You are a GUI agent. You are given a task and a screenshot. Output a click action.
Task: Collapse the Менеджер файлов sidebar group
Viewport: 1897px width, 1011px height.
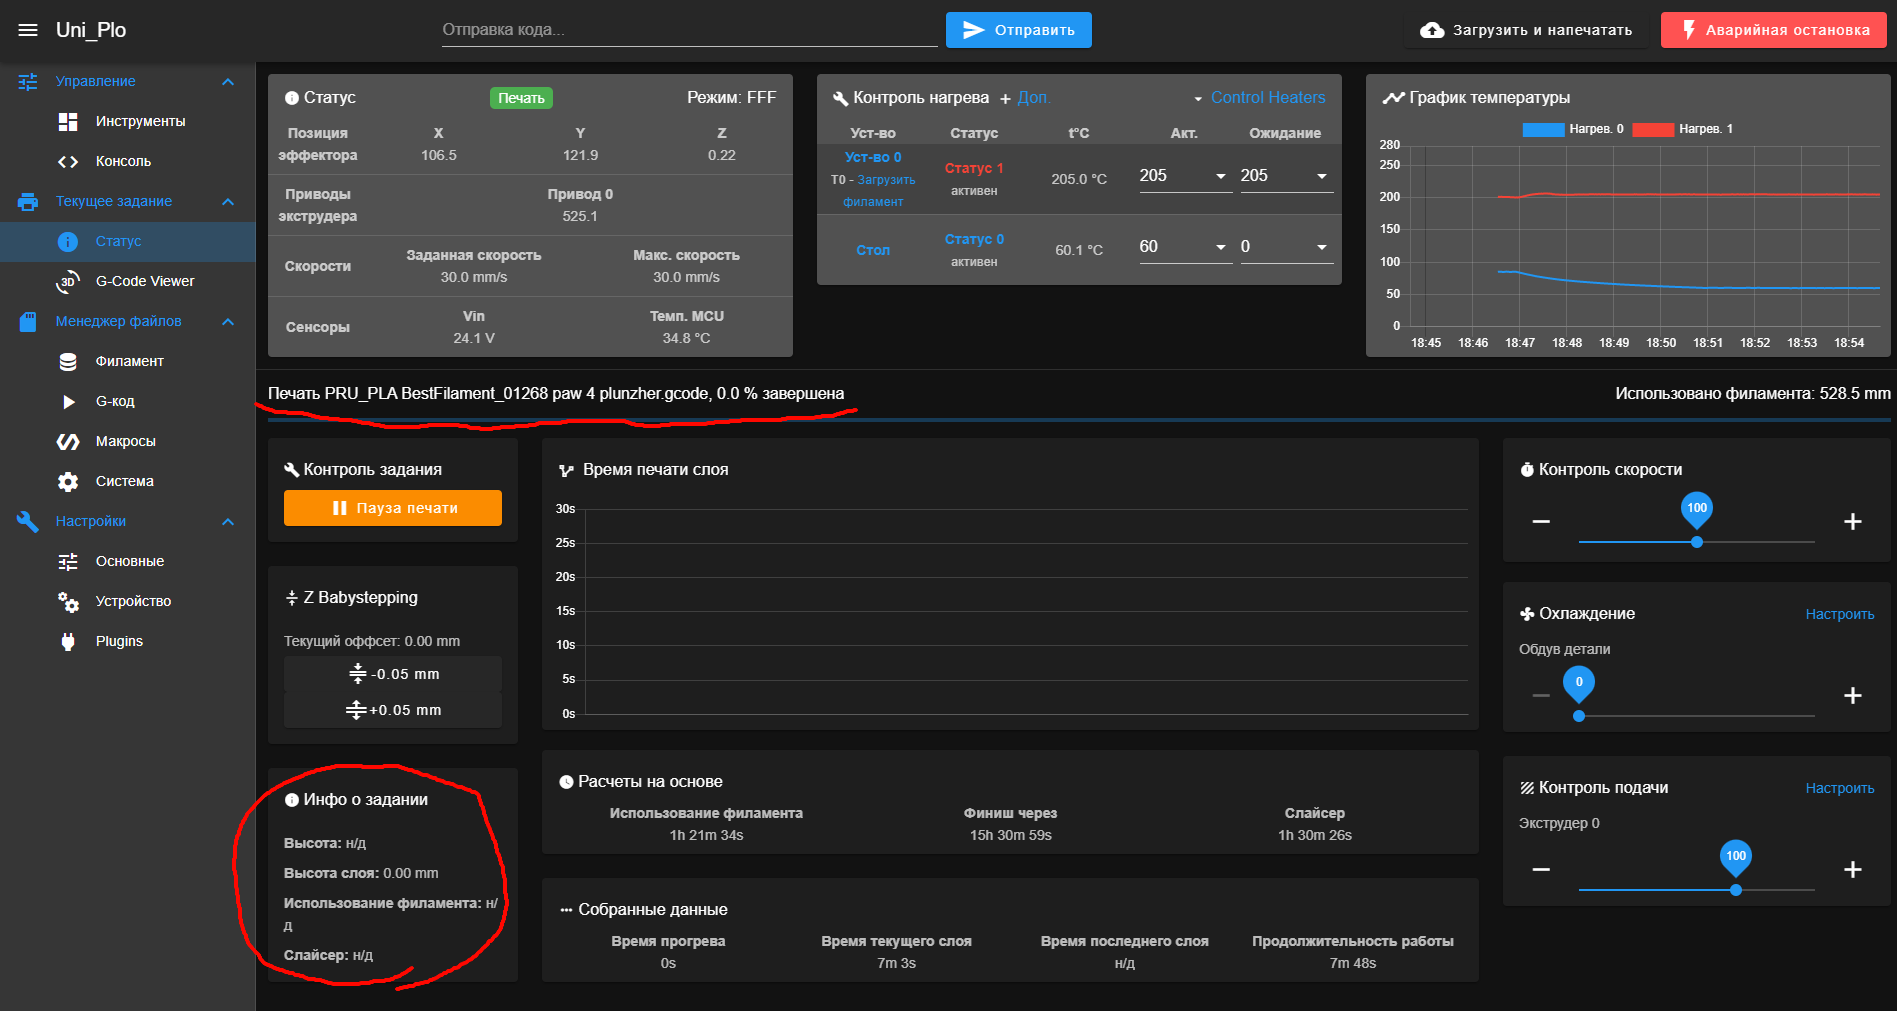point(228,321)
